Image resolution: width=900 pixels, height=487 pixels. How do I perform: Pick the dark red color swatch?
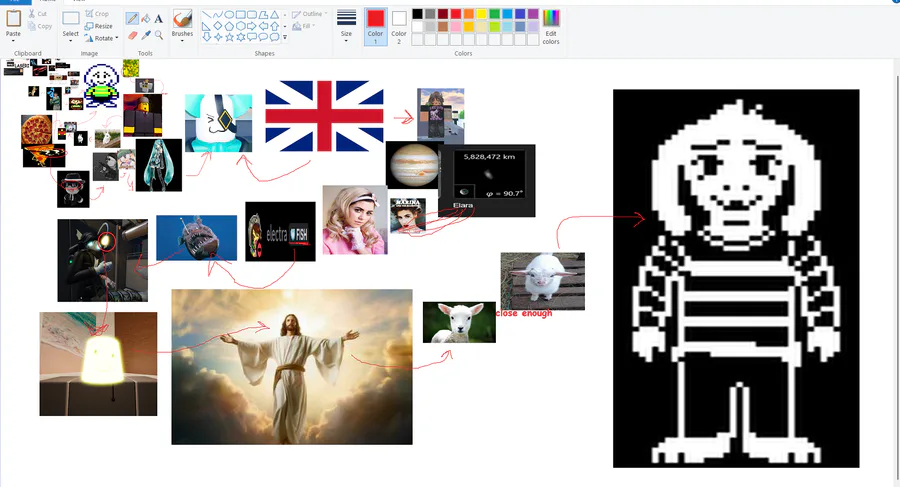tap(443, 14)
